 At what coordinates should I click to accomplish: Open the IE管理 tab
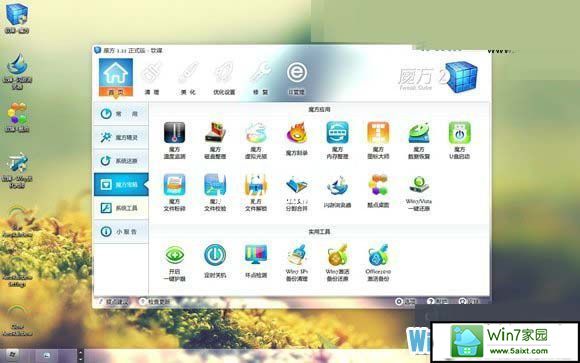296,78
